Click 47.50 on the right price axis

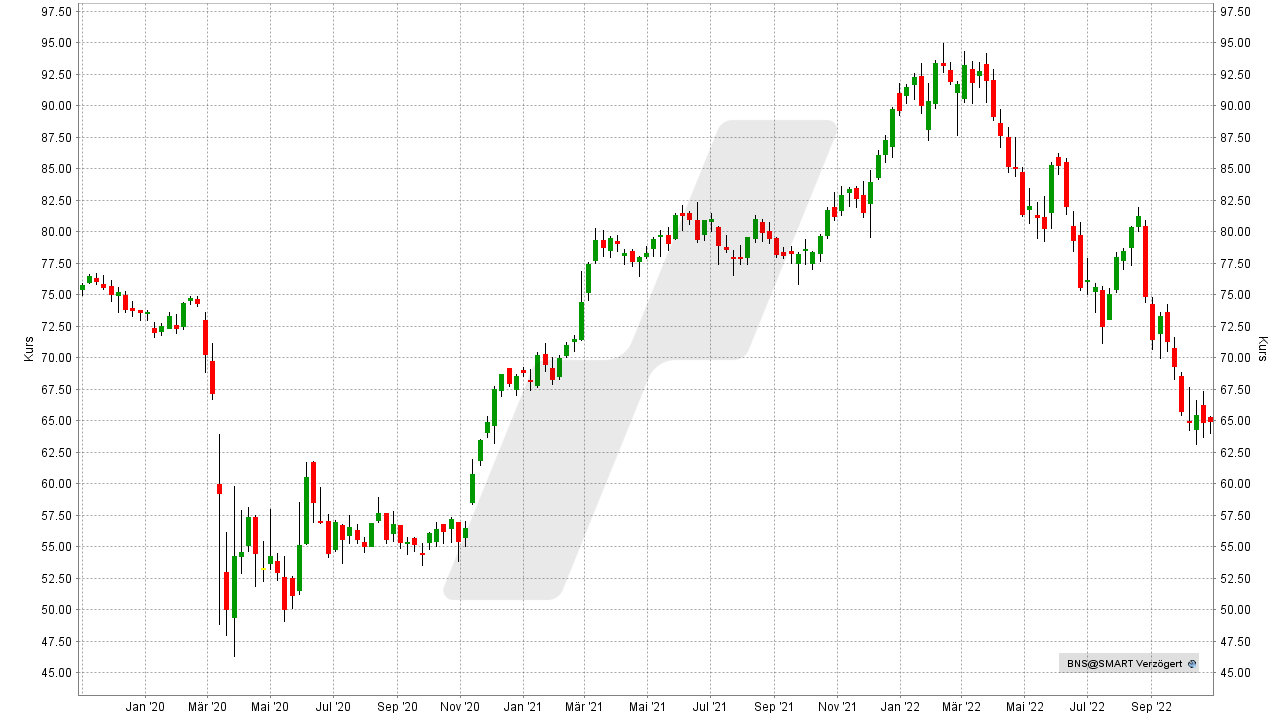pyautogui.click(x=1236, y=642)
